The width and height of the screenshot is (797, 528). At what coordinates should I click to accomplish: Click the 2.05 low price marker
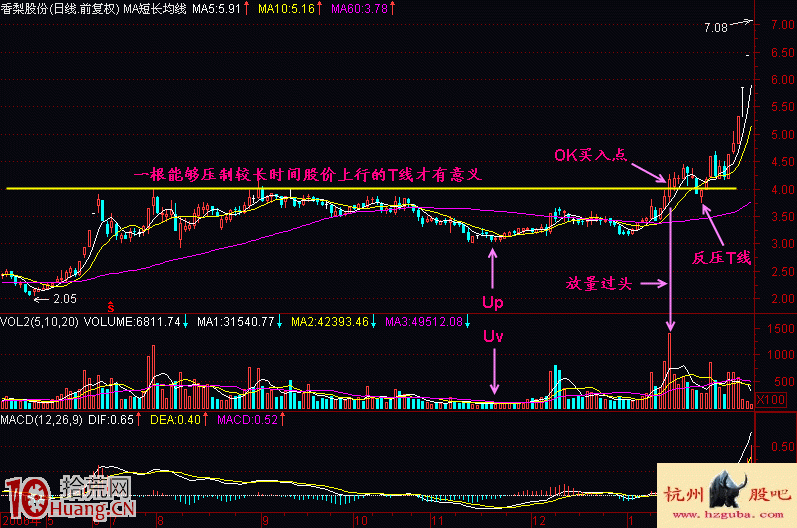[62, 298]
